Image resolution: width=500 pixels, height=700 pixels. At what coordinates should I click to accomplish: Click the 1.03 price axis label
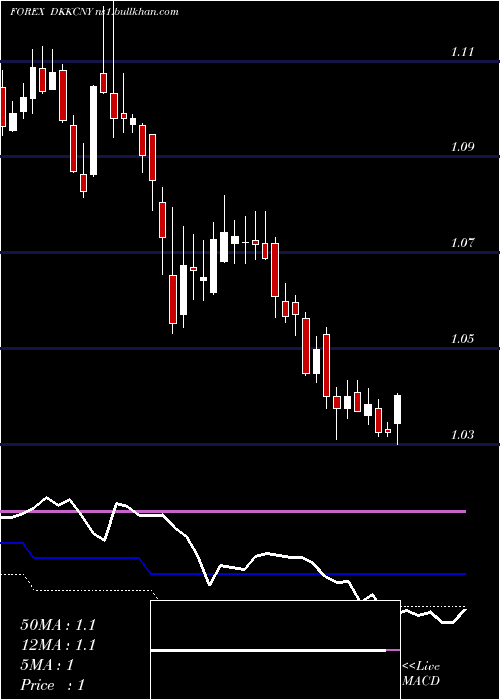tap(462, 434)
